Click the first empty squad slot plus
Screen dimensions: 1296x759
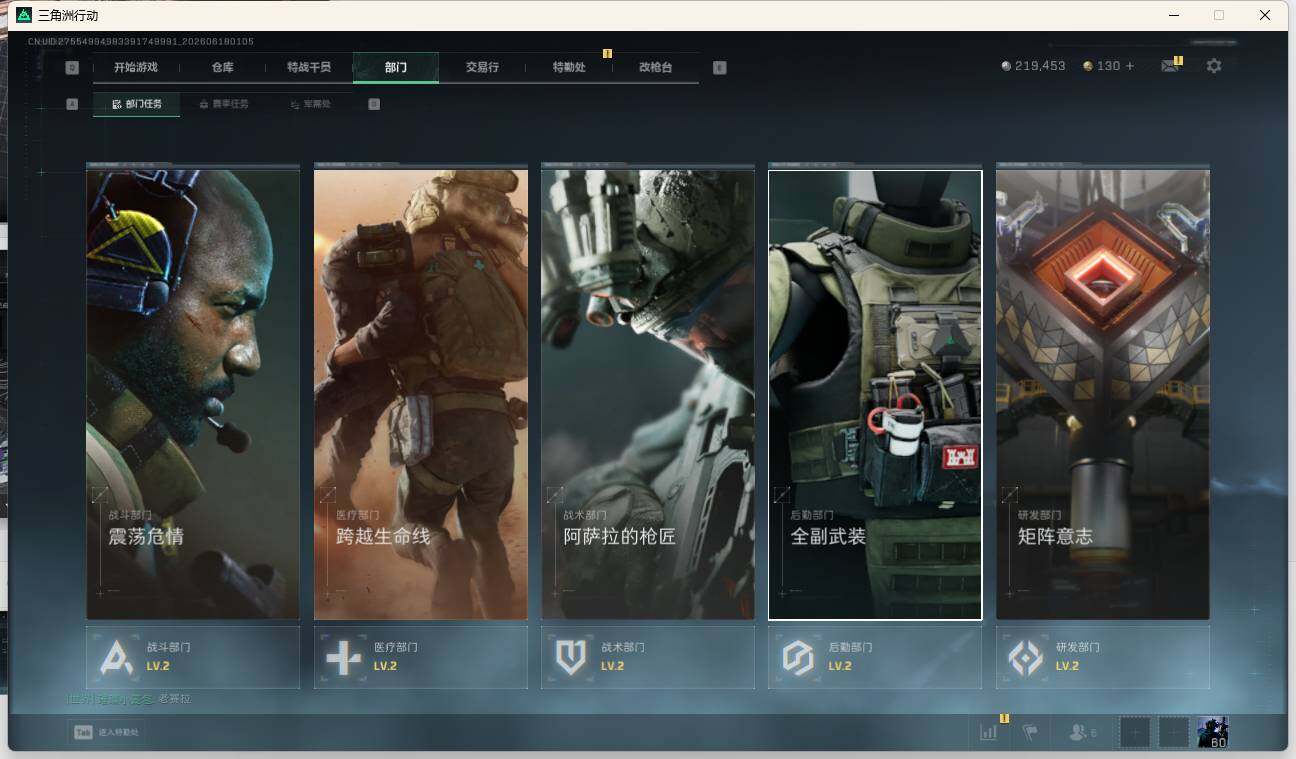click(1134, 732)
